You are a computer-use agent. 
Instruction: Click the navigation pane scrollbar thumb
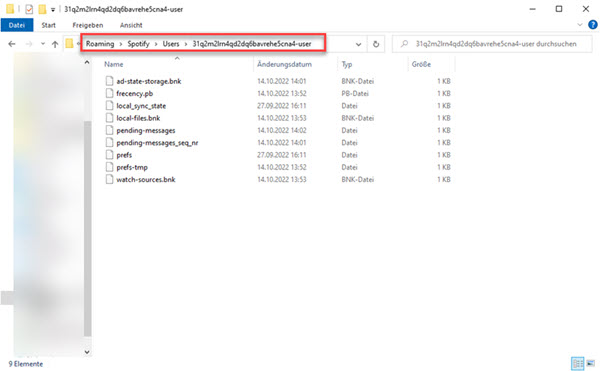click(87, 228)
